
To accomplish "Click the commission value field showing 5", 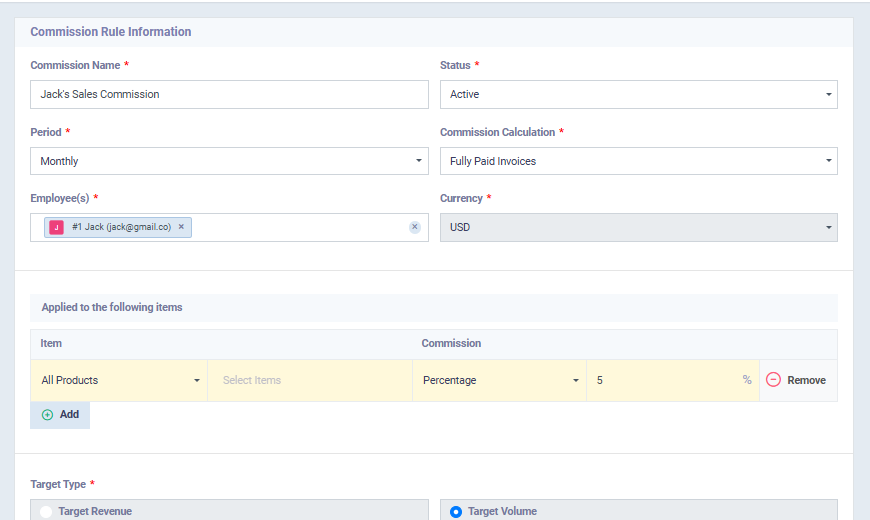I will (672, 380).
